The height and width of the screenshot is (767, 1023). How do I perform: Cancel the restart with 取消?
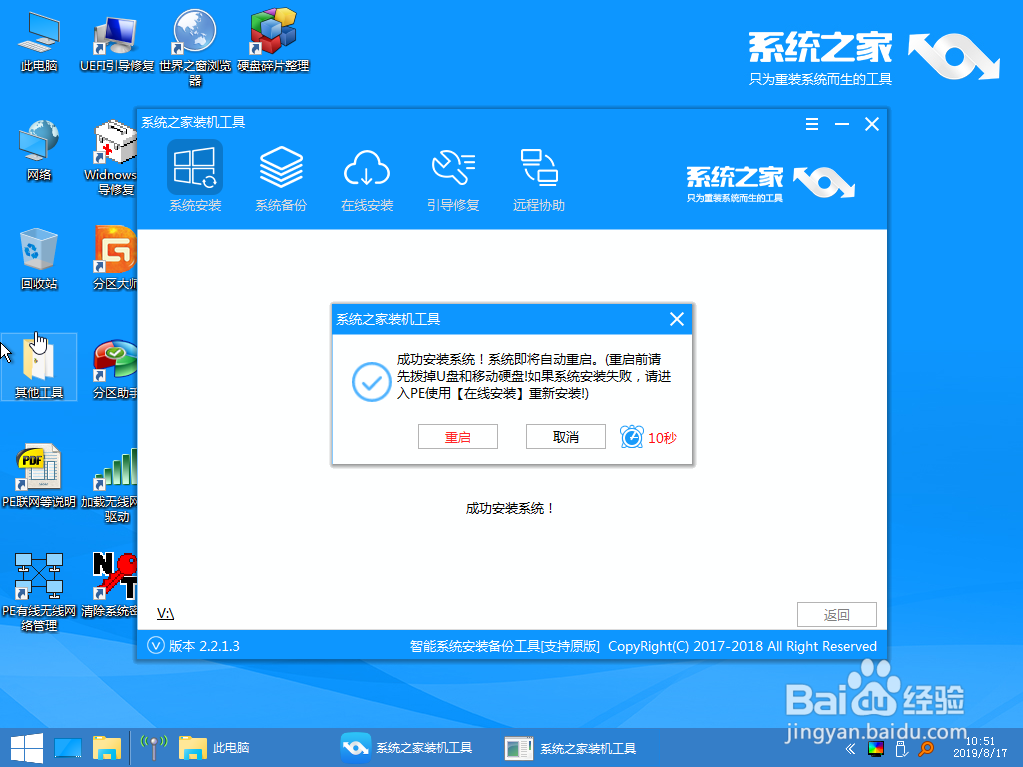[x=565, y=436]
